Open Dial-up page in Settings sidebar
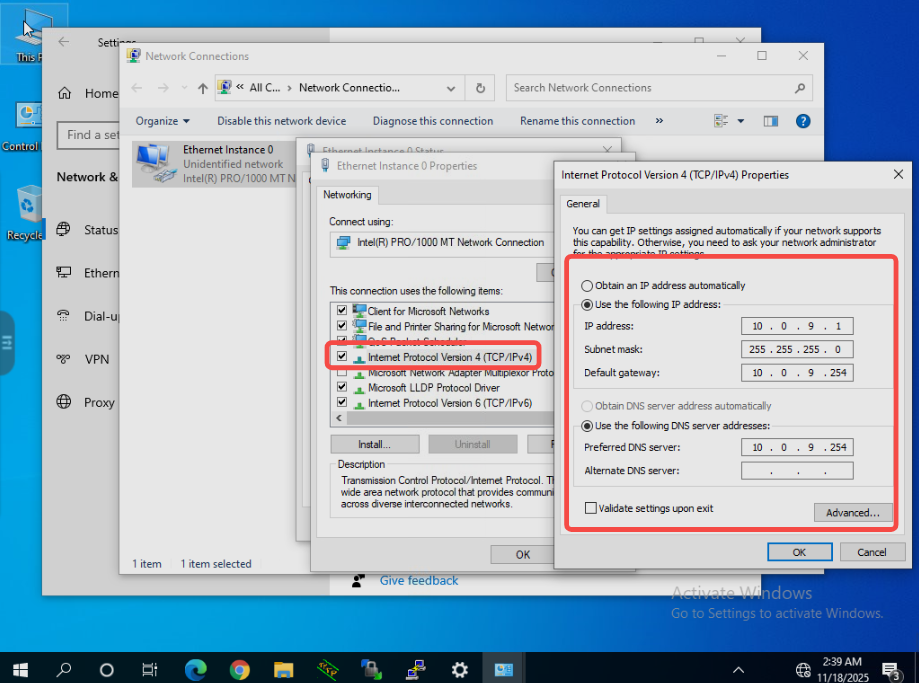This screenshot has height=683, width=919. [x=88, y=316]
